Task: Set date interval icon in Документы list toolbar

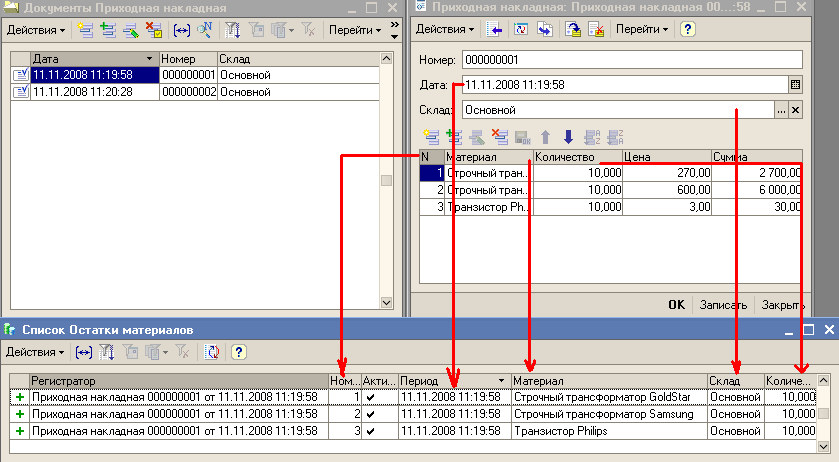Action: click(x=182, y=31)
